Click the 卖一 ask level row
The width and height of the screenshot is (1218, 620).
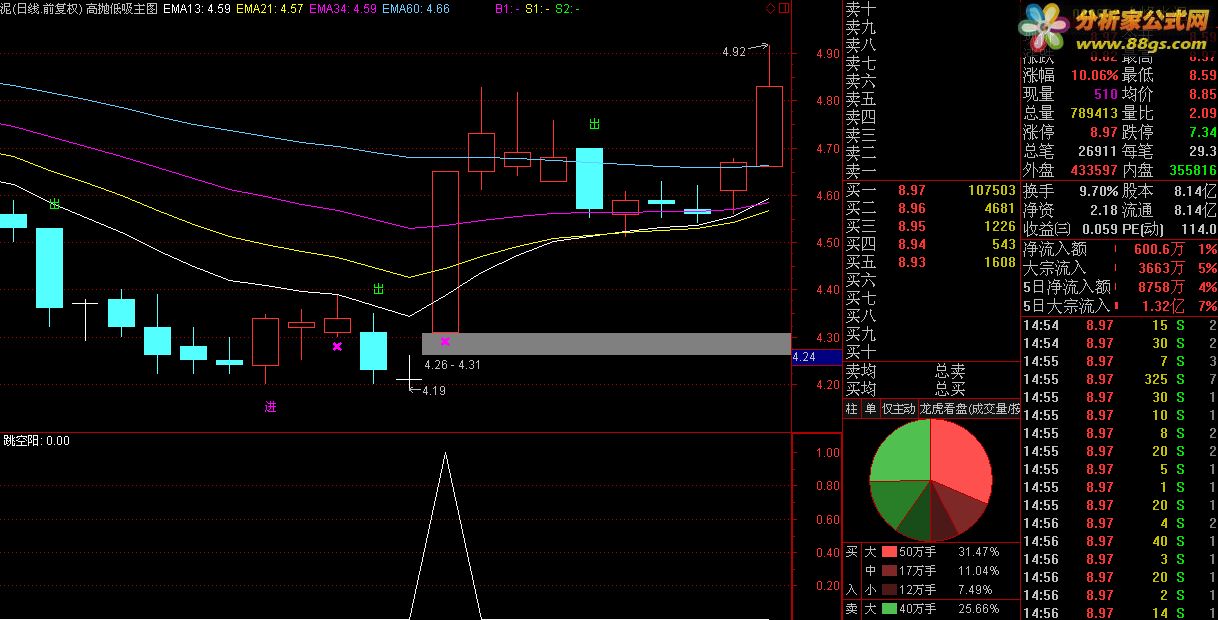point(931,171)
